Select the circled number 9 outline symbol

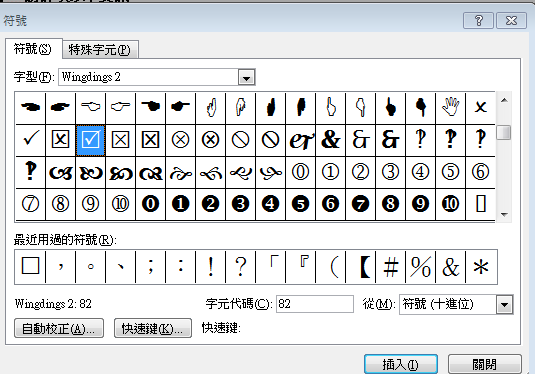point(90,204)
